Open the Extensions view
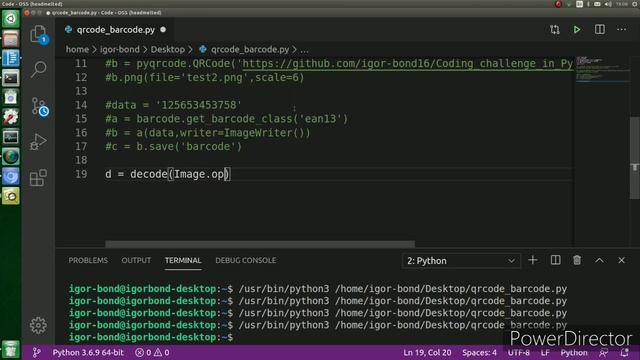 (x=38, y=178)
